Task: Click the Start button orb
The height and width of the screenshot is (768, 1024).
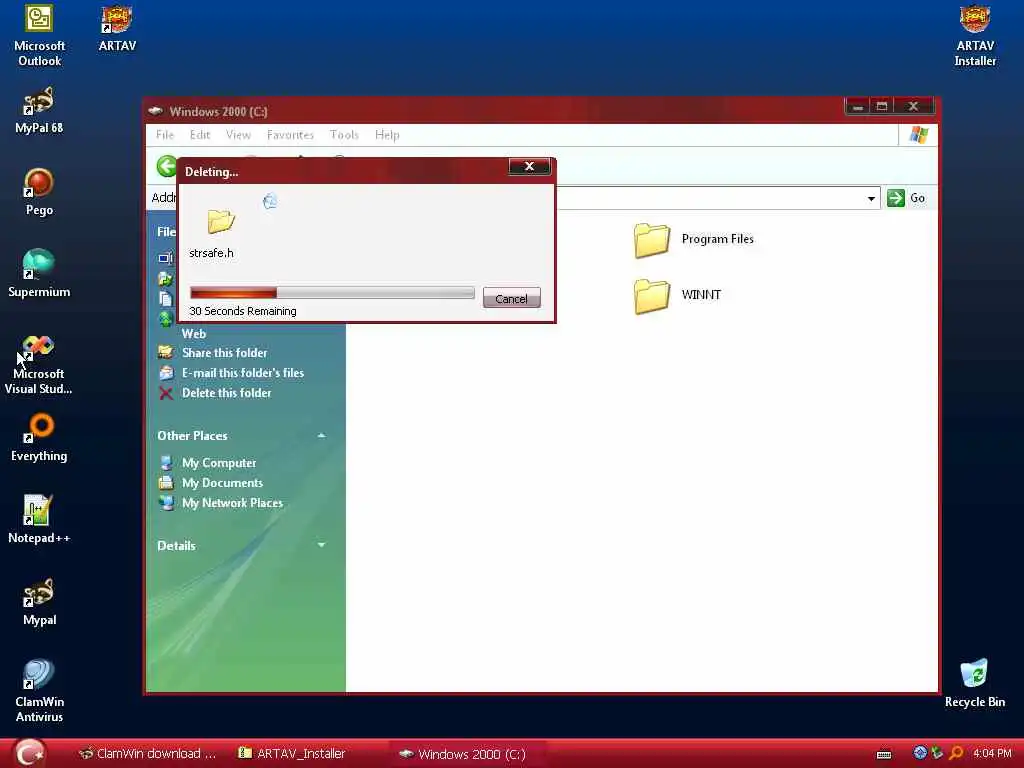Action: 30,753
